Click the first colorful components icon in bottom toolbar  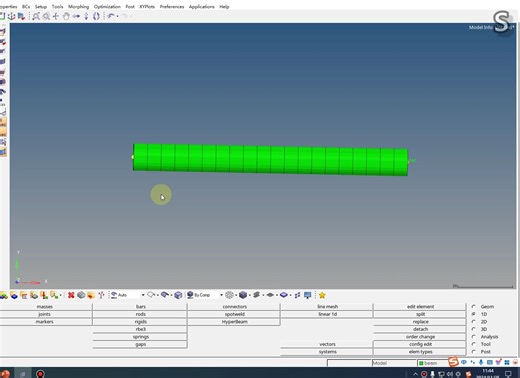(4, 295)
